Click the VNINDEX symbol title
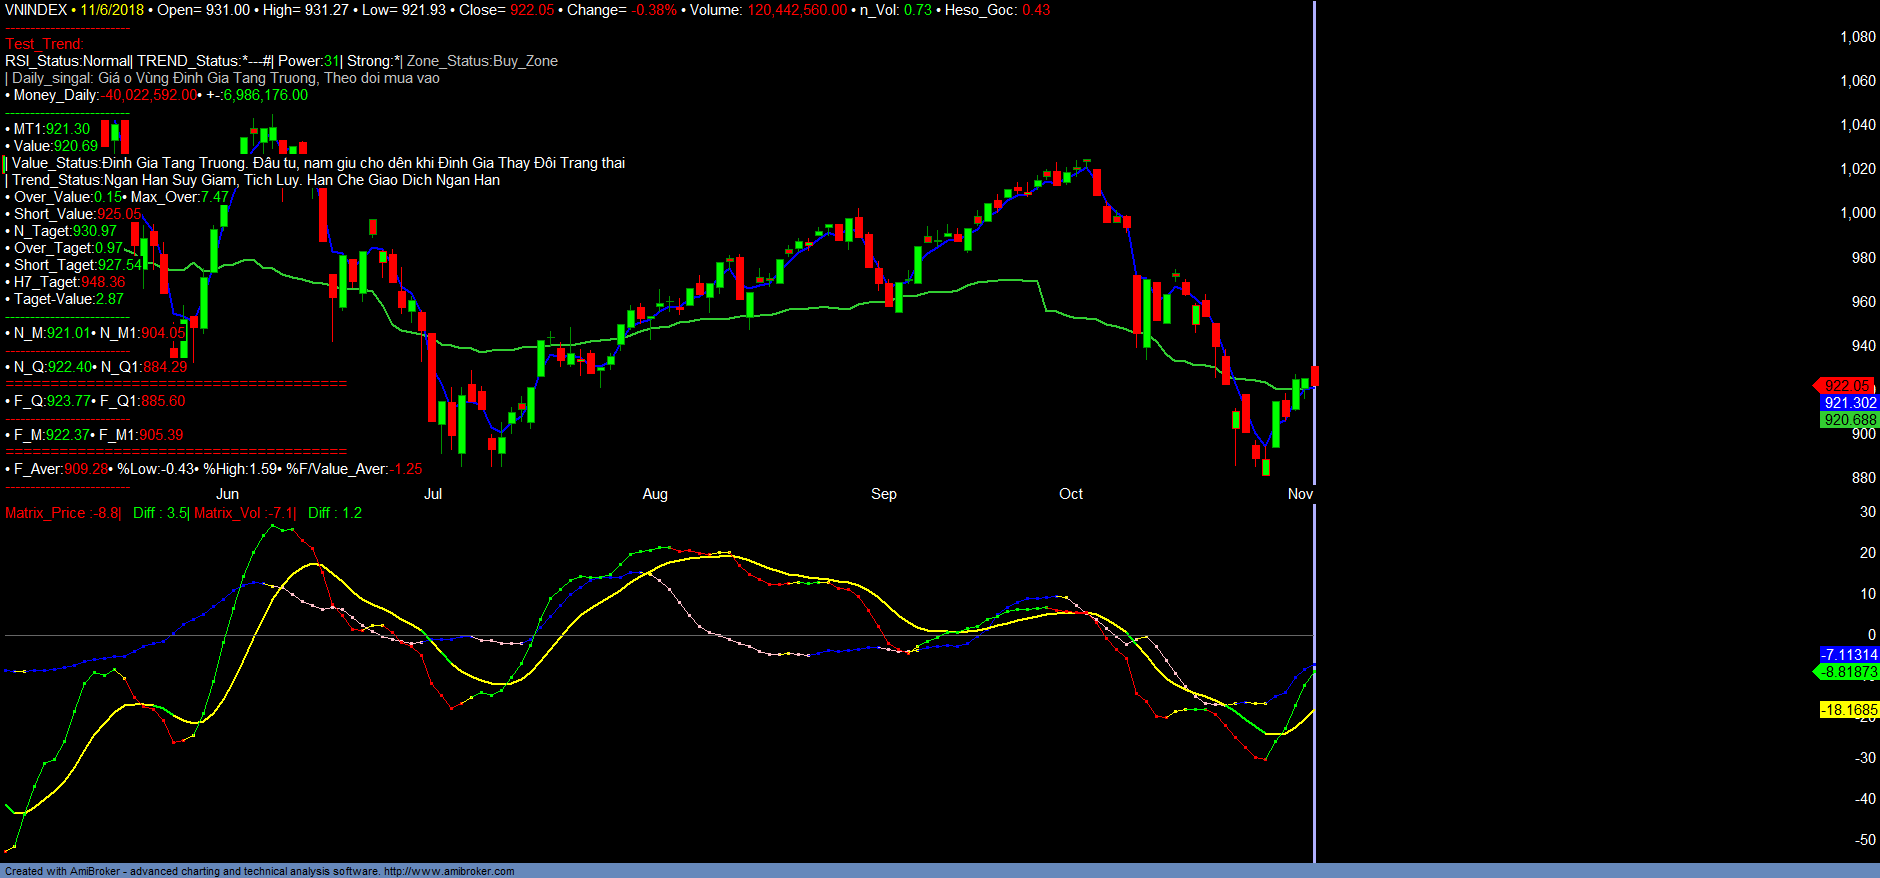This screenshot has width=1880, height=878. point(36,10)
